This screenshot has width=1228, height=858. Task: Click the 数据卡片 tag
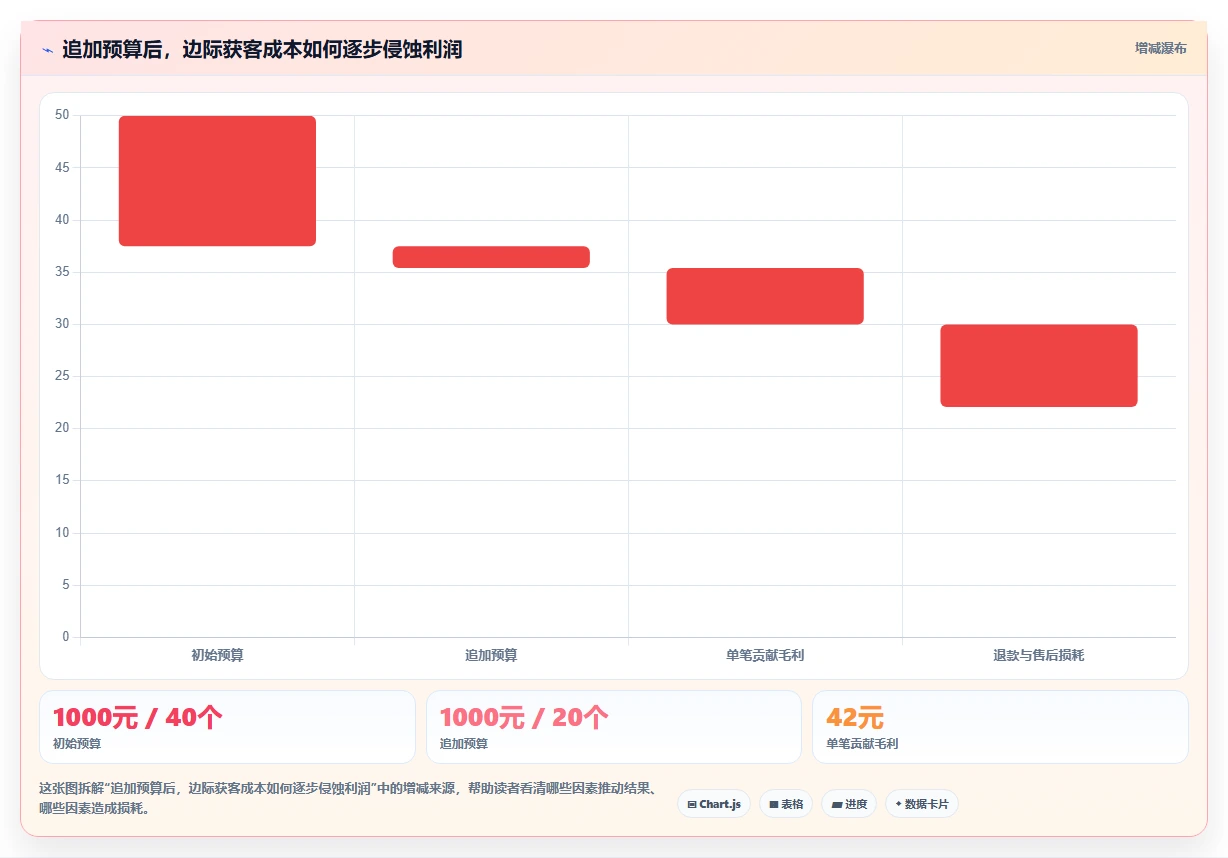[922, 804]
